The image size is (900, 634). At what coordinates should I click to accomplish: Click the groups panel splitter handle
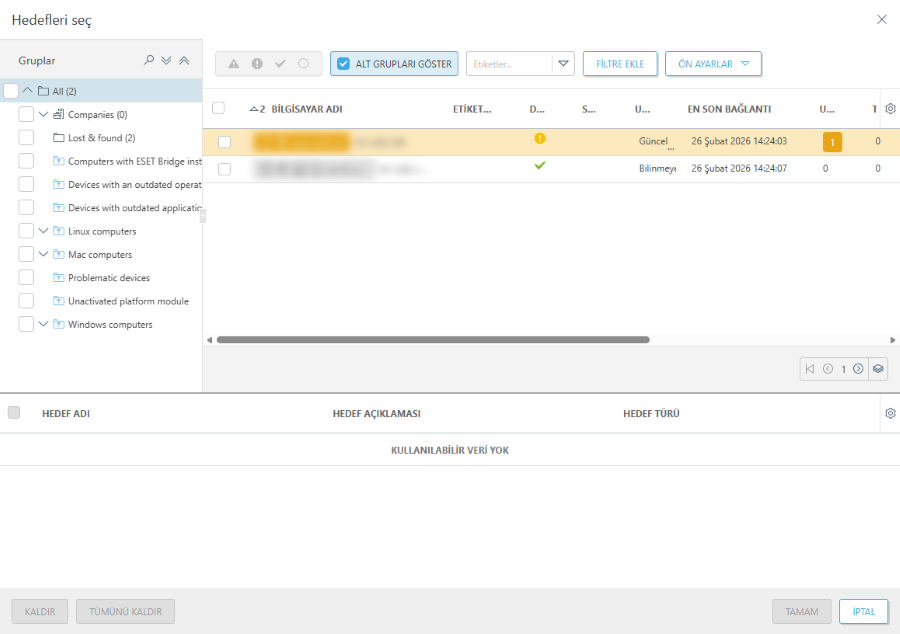coord(203,216)
